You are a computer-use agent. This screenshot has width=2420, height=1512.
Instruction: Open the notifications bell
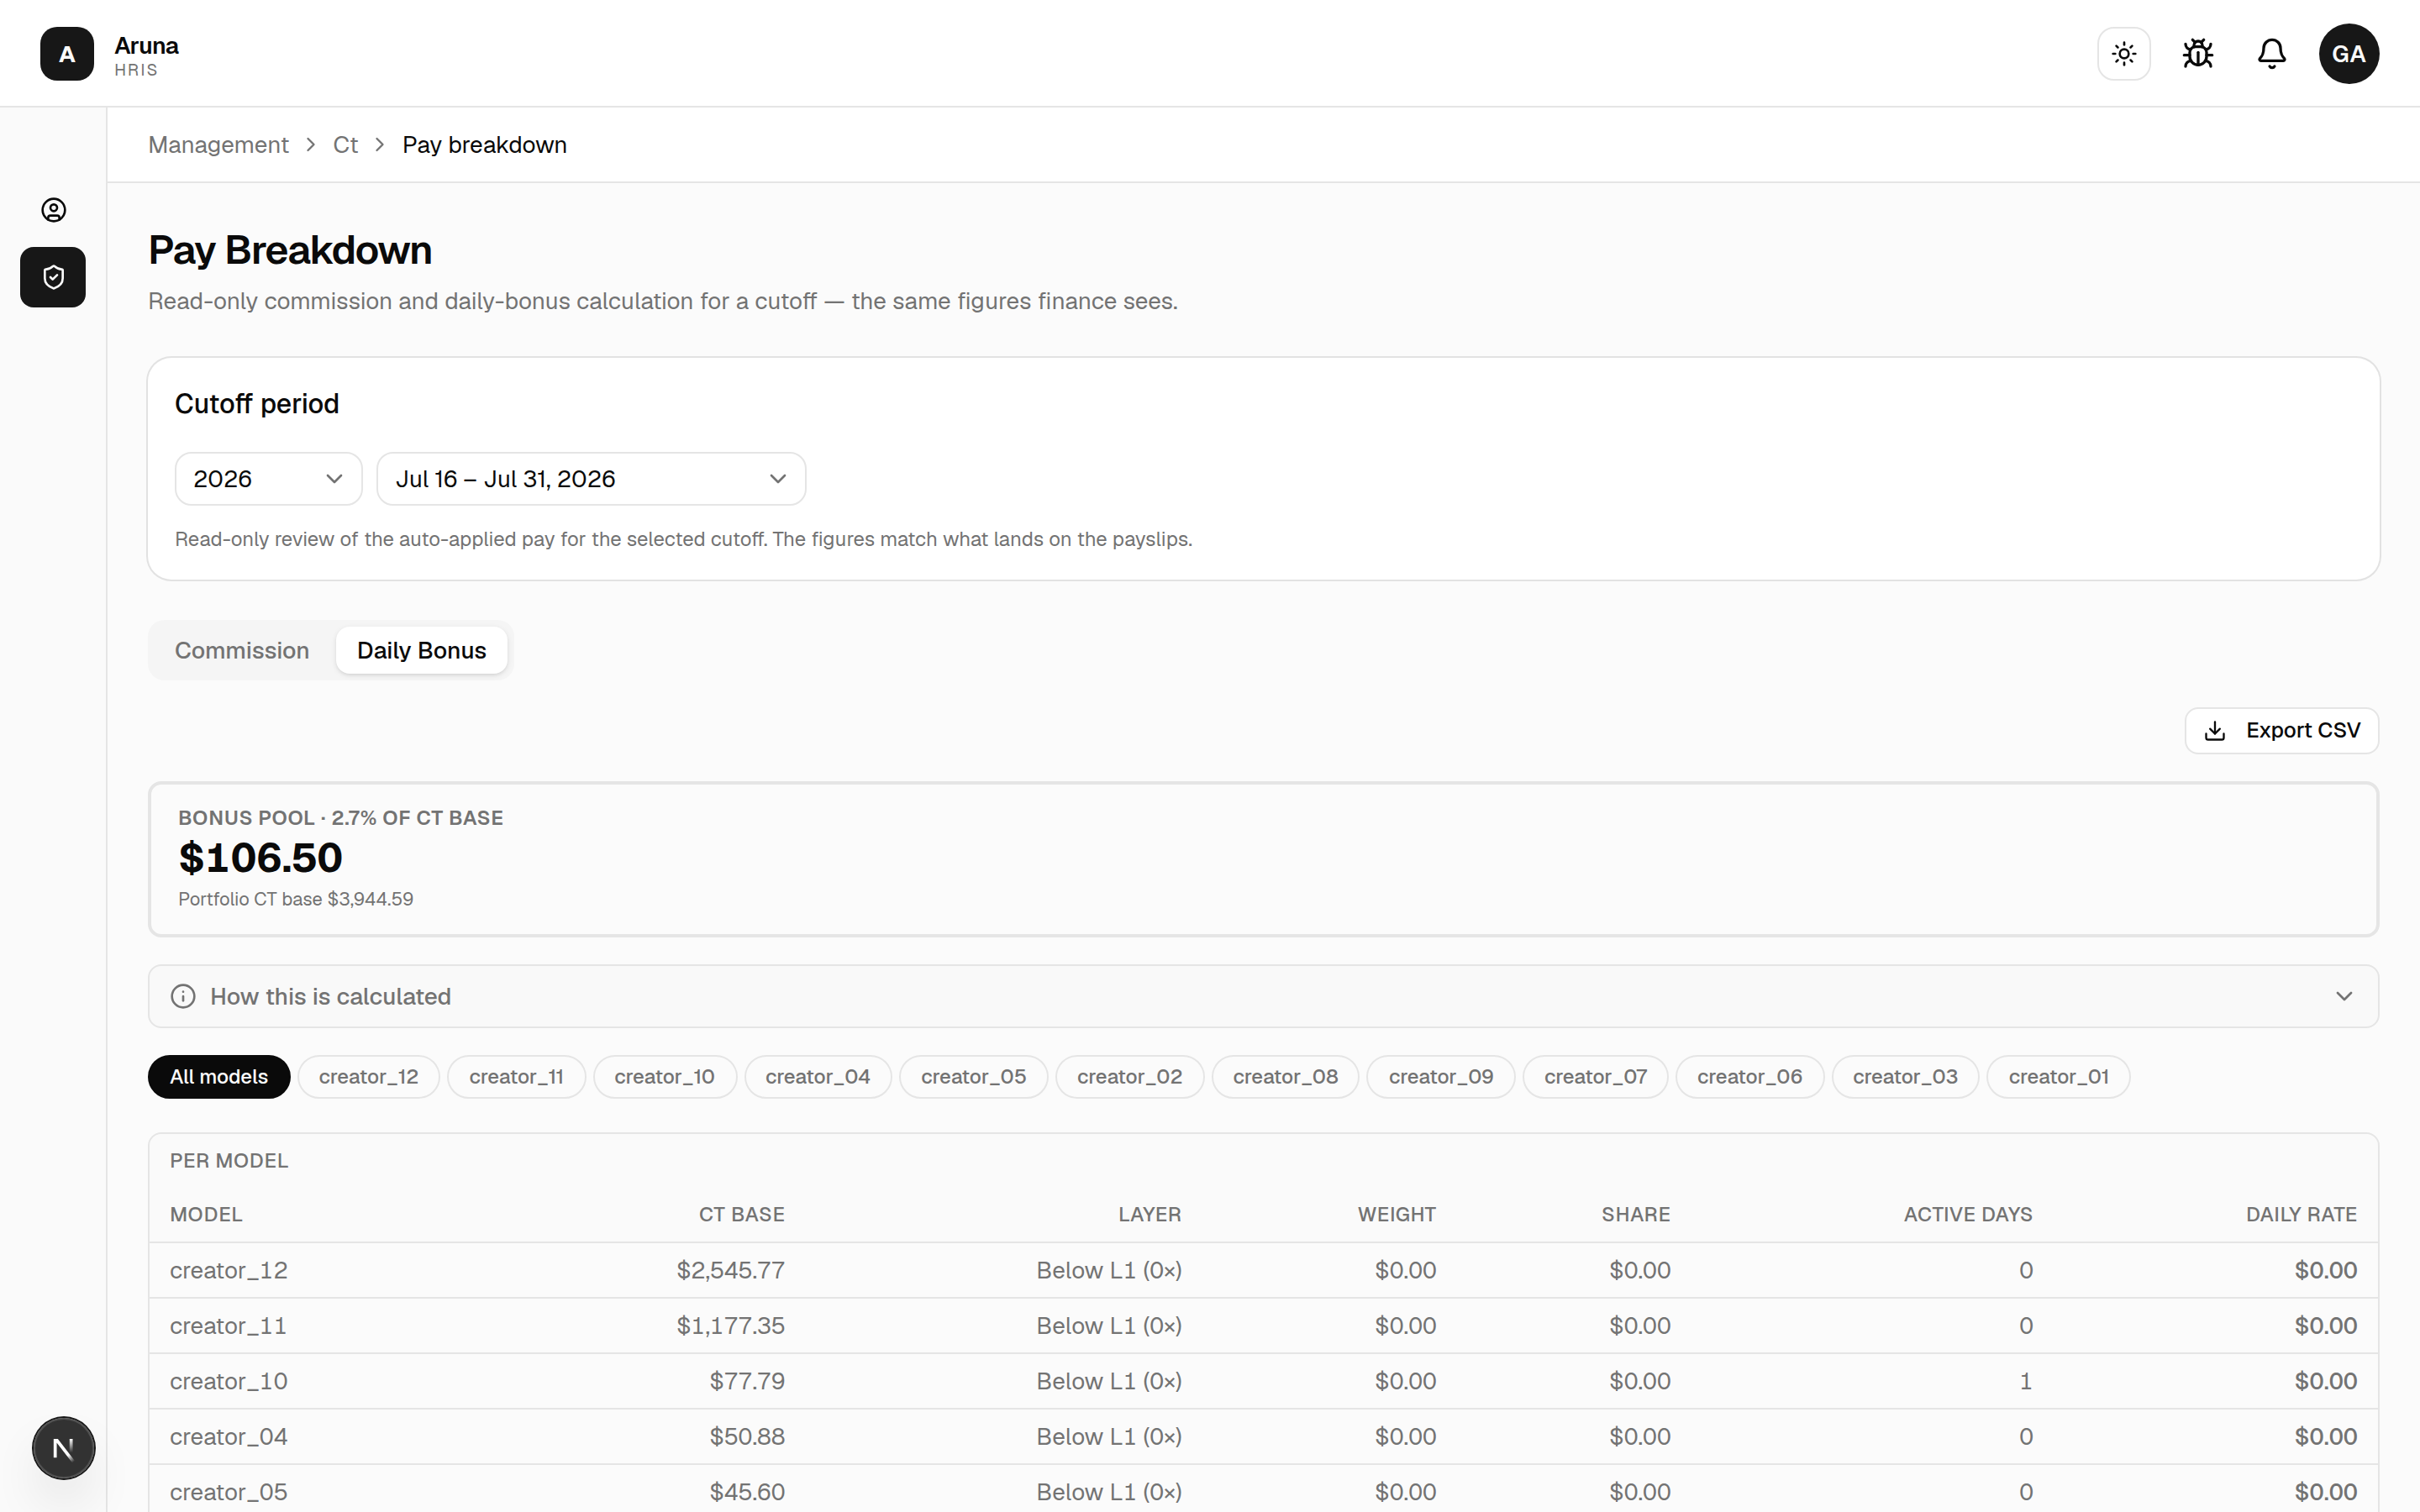click(2272, 53)
